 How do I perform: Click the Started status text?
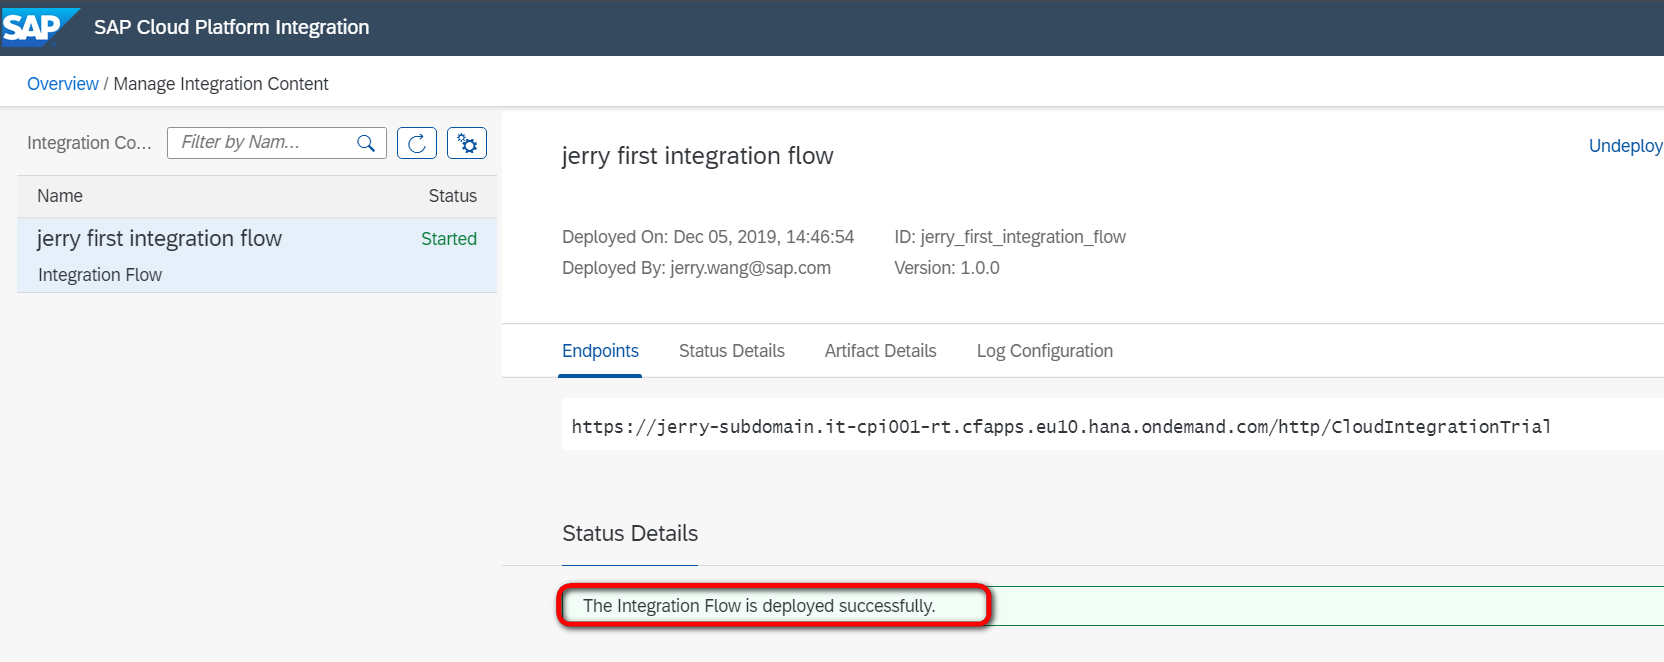(x=448, y=239)
